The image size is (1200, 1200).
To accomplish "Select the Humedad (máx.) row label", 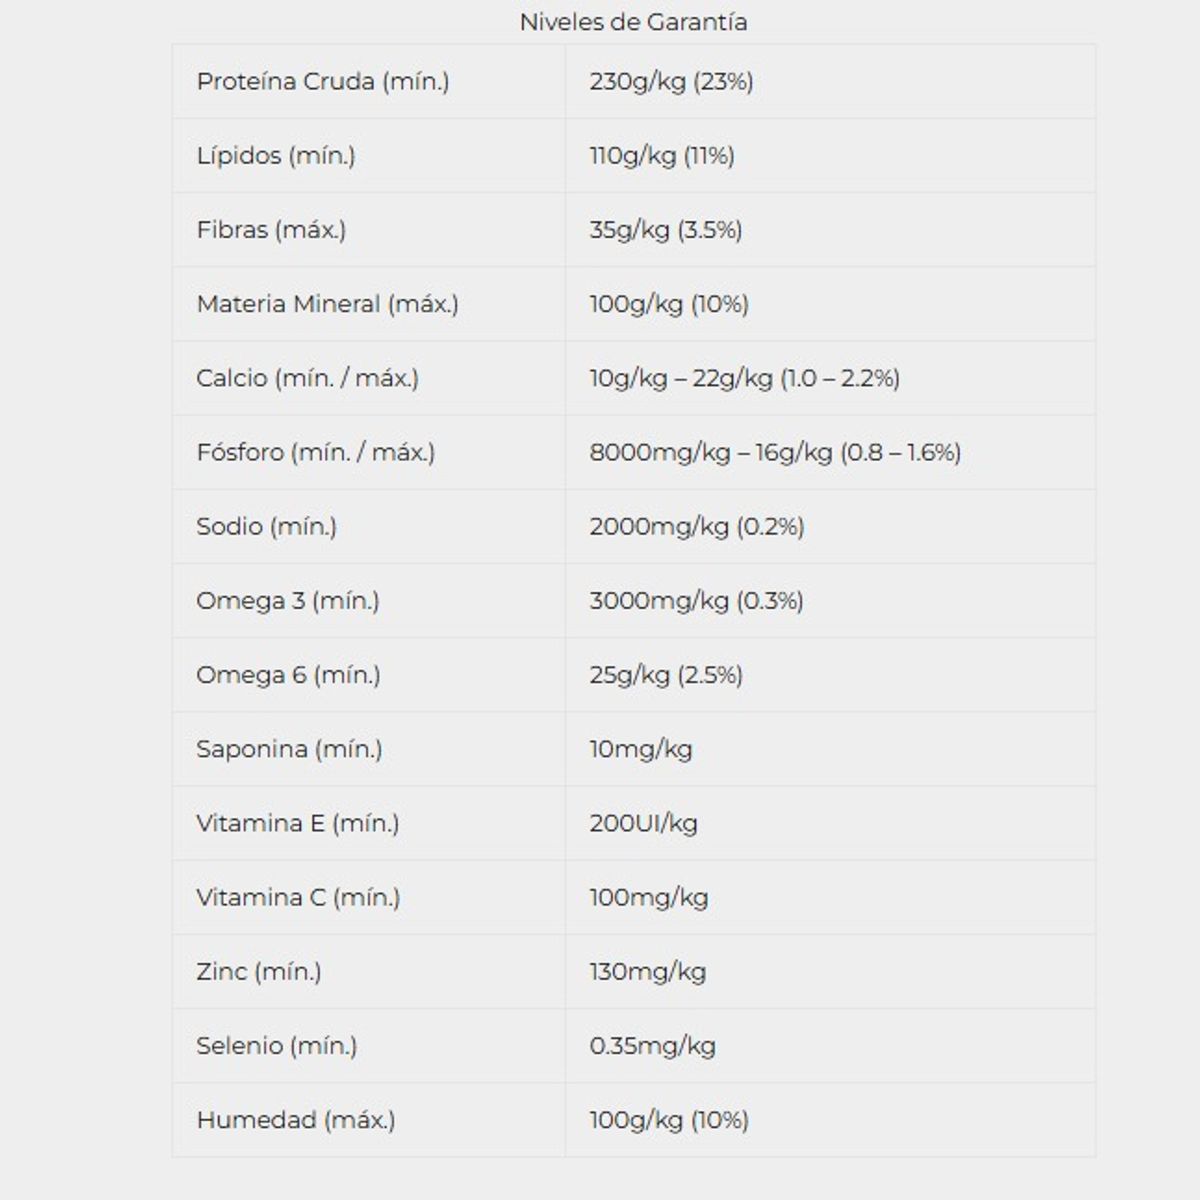I will (296, 1119).
